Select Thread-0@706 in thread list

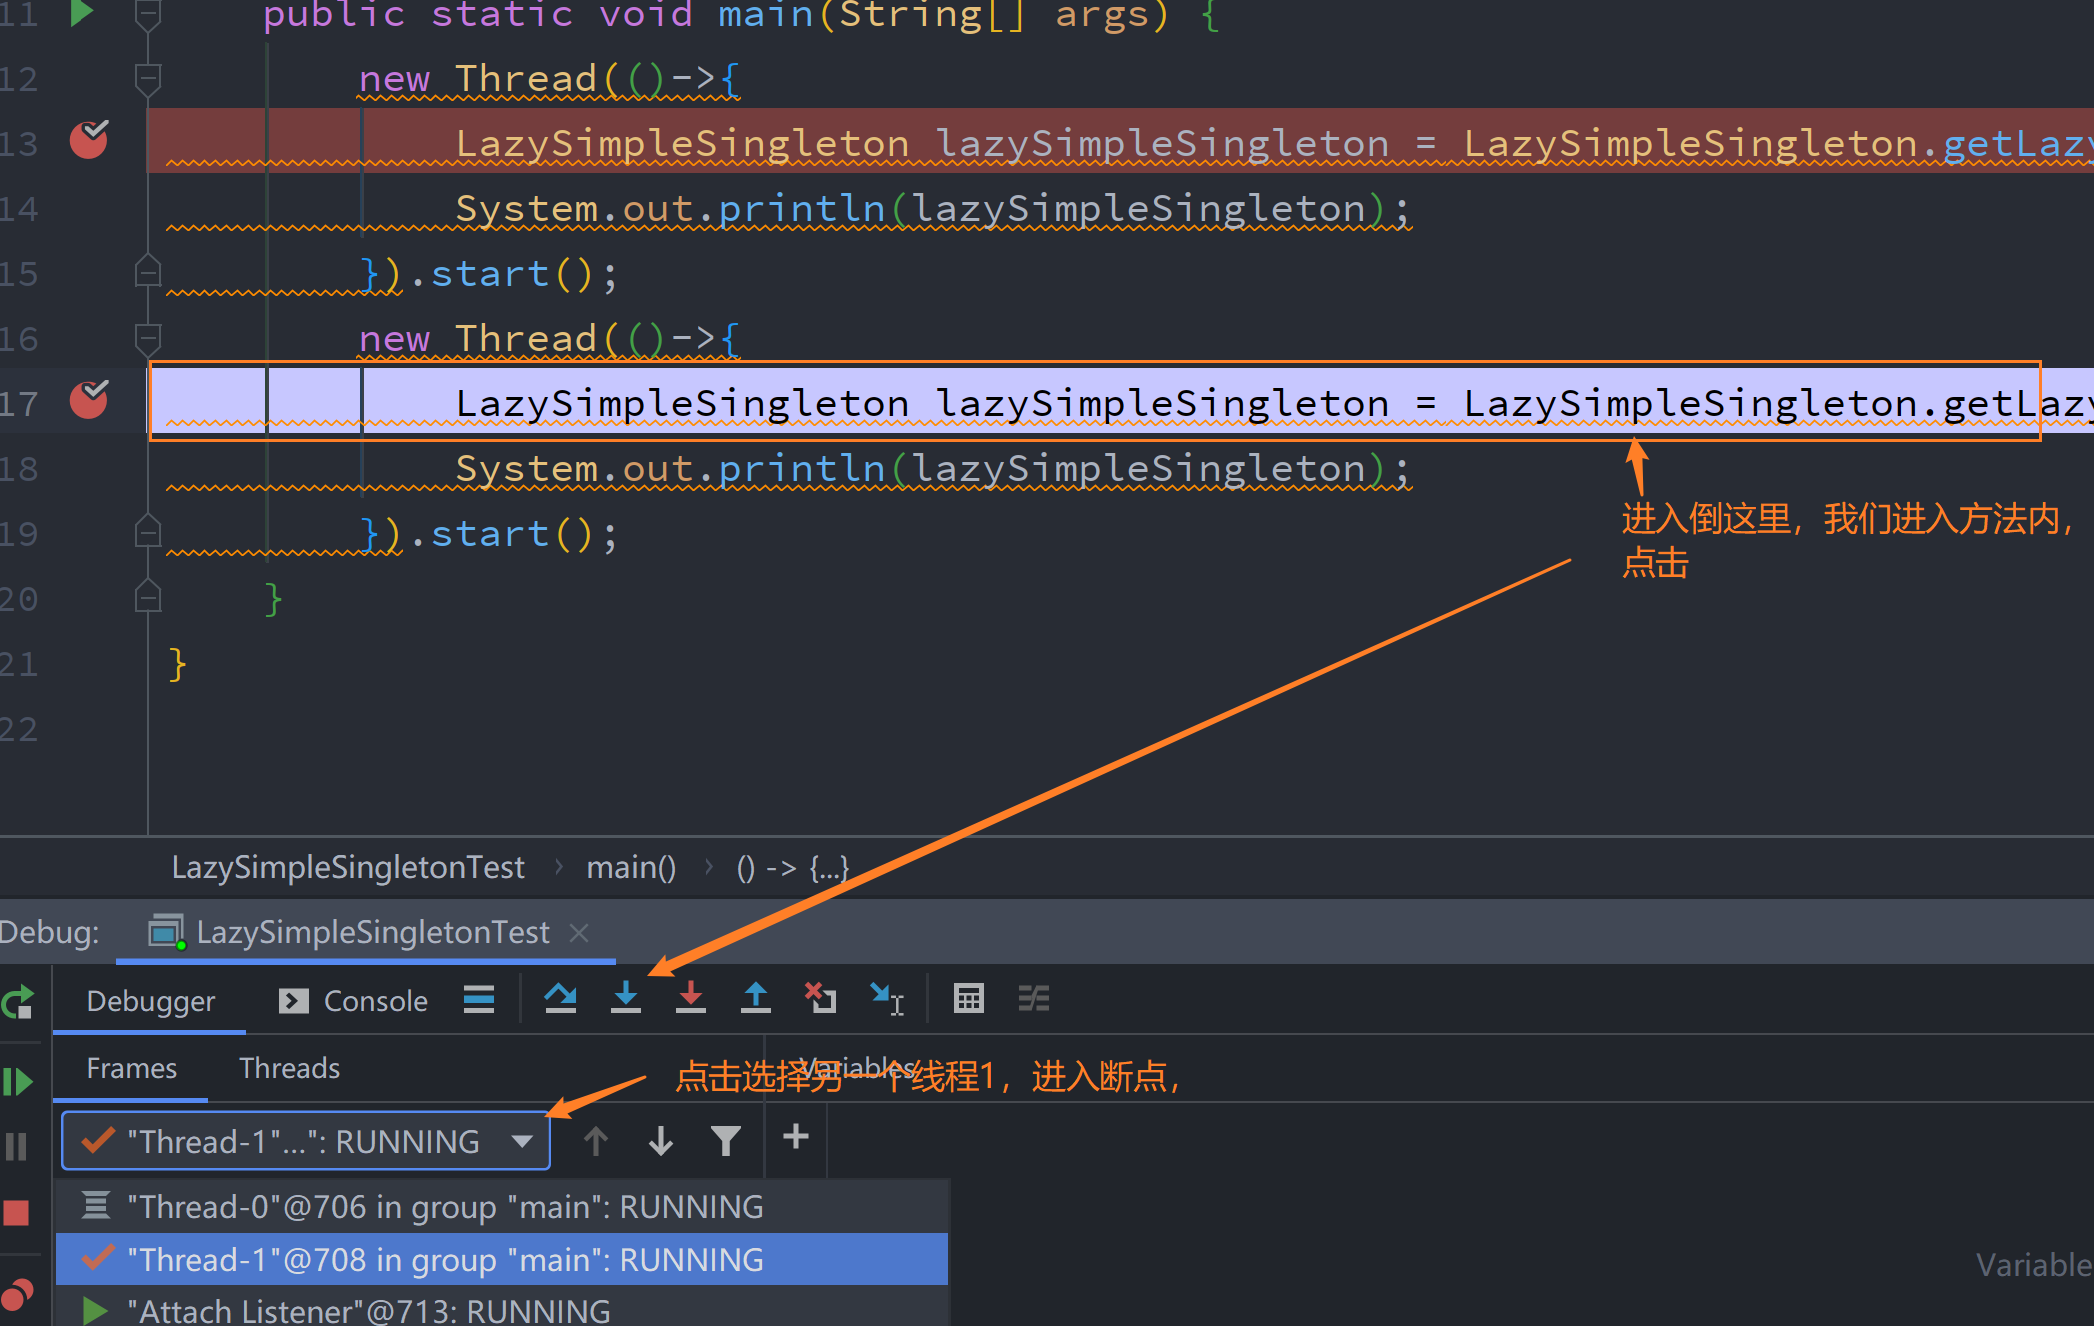[x=445, y=1207]
